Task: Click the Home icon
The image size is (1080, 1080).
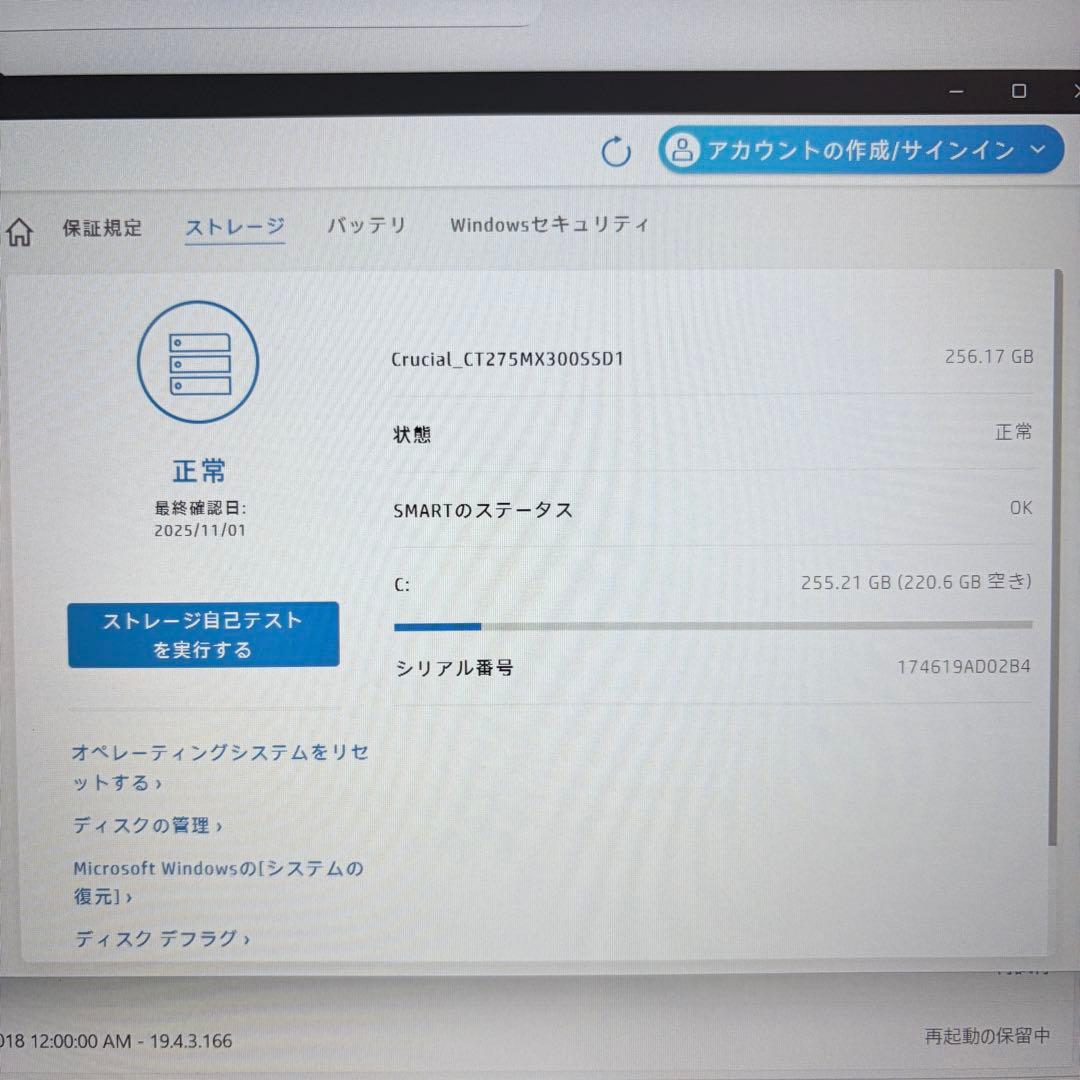Action: click(x=19, y=229)
